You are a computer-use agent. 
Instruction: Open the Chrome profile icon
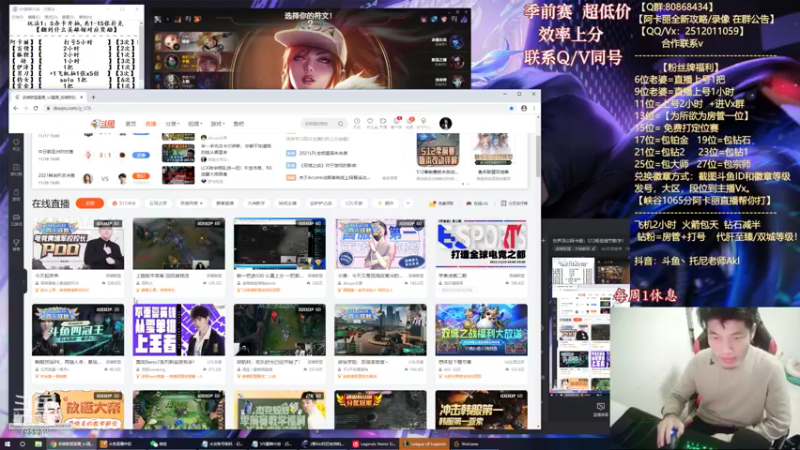click(524, 108)
